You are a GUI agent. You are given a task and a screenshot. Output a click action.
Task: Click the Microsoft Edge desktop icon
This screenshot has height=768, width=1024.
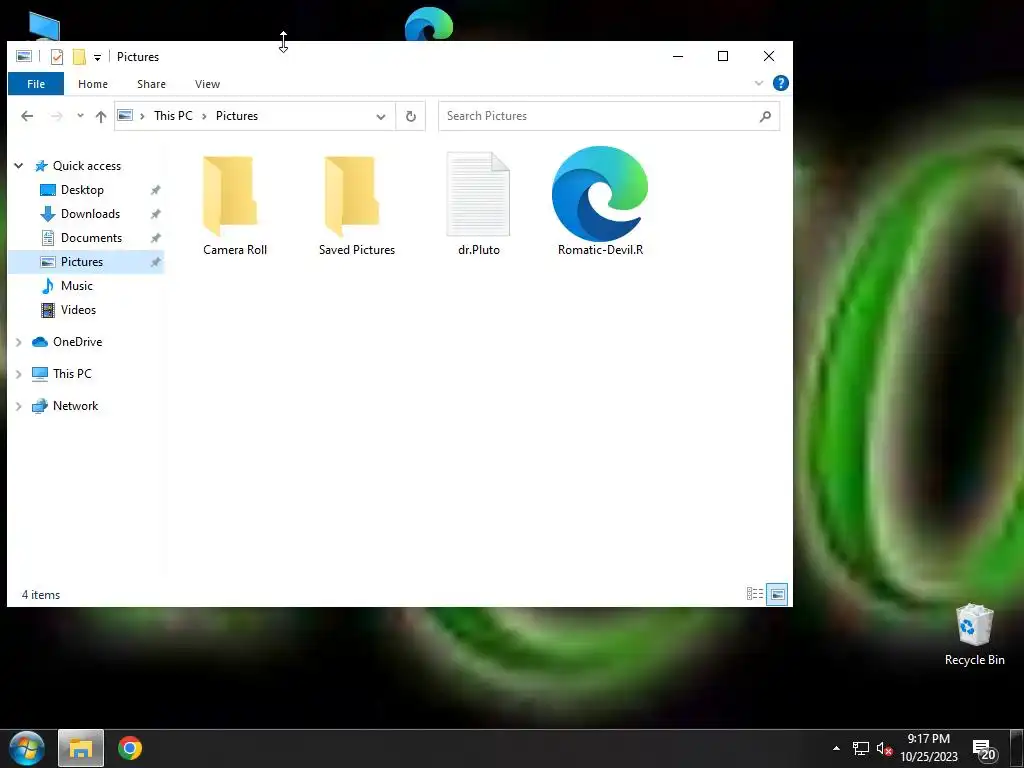click(x=428, y=24)
